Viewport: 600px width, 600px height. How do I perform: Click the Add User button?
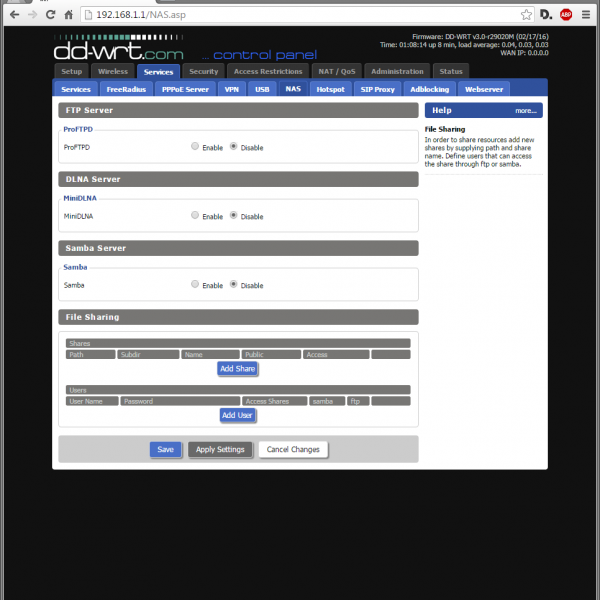(237, 415)
